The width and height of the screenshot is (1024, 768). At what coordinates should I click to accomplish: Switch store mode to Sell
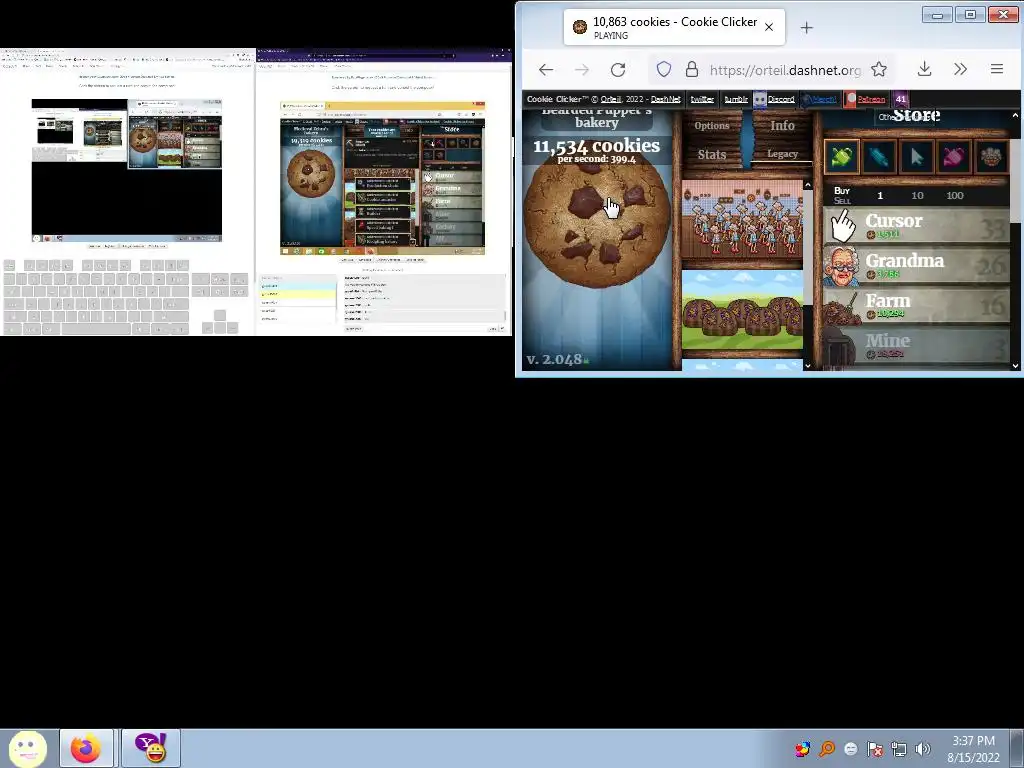coord(842,200)
